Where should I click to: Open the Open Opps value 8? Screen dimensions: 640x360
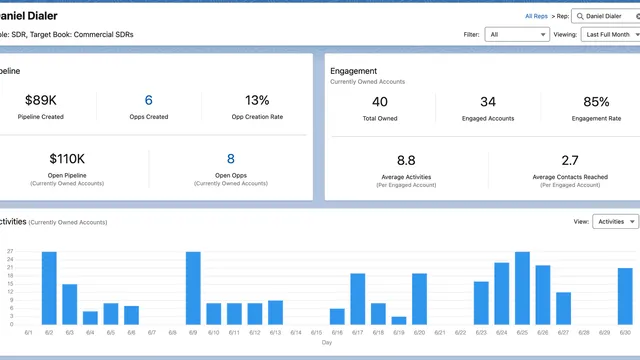tap(231, 159)
